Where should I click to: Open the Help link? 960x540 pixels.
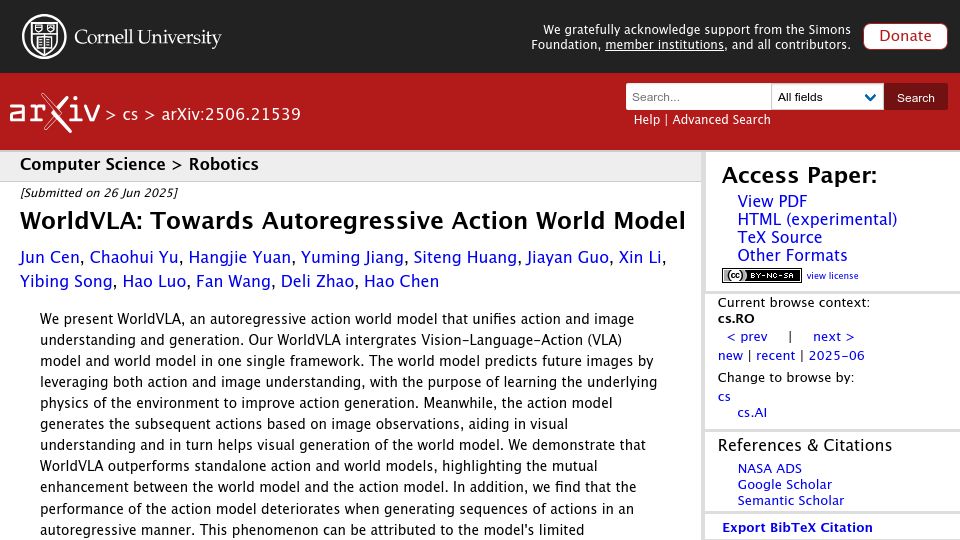click(x=647, y=119)
